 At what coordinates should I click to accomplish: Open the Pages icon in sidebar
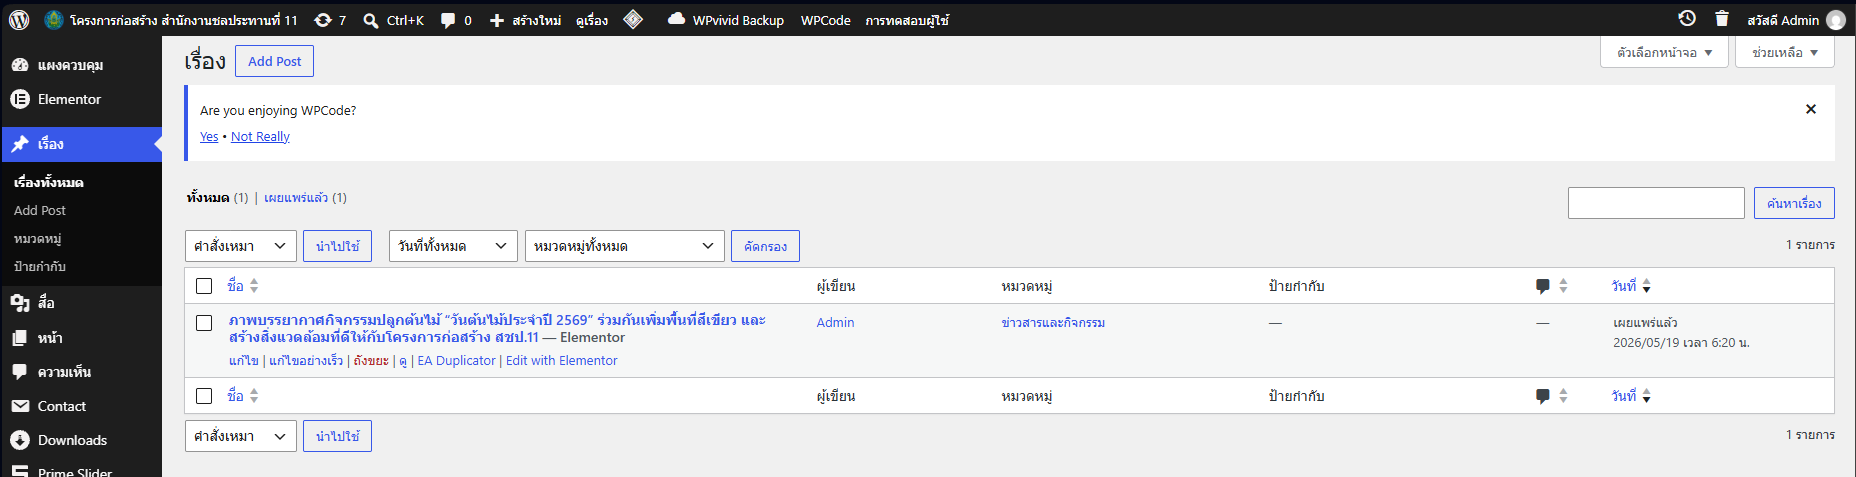tap(20, 338)
